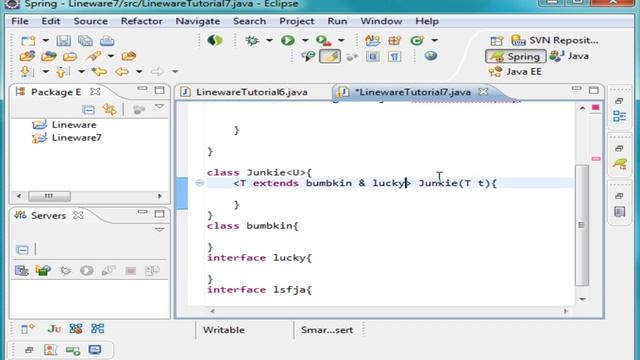
Task: Open the File menu
Action: click(x=20, y=21)
